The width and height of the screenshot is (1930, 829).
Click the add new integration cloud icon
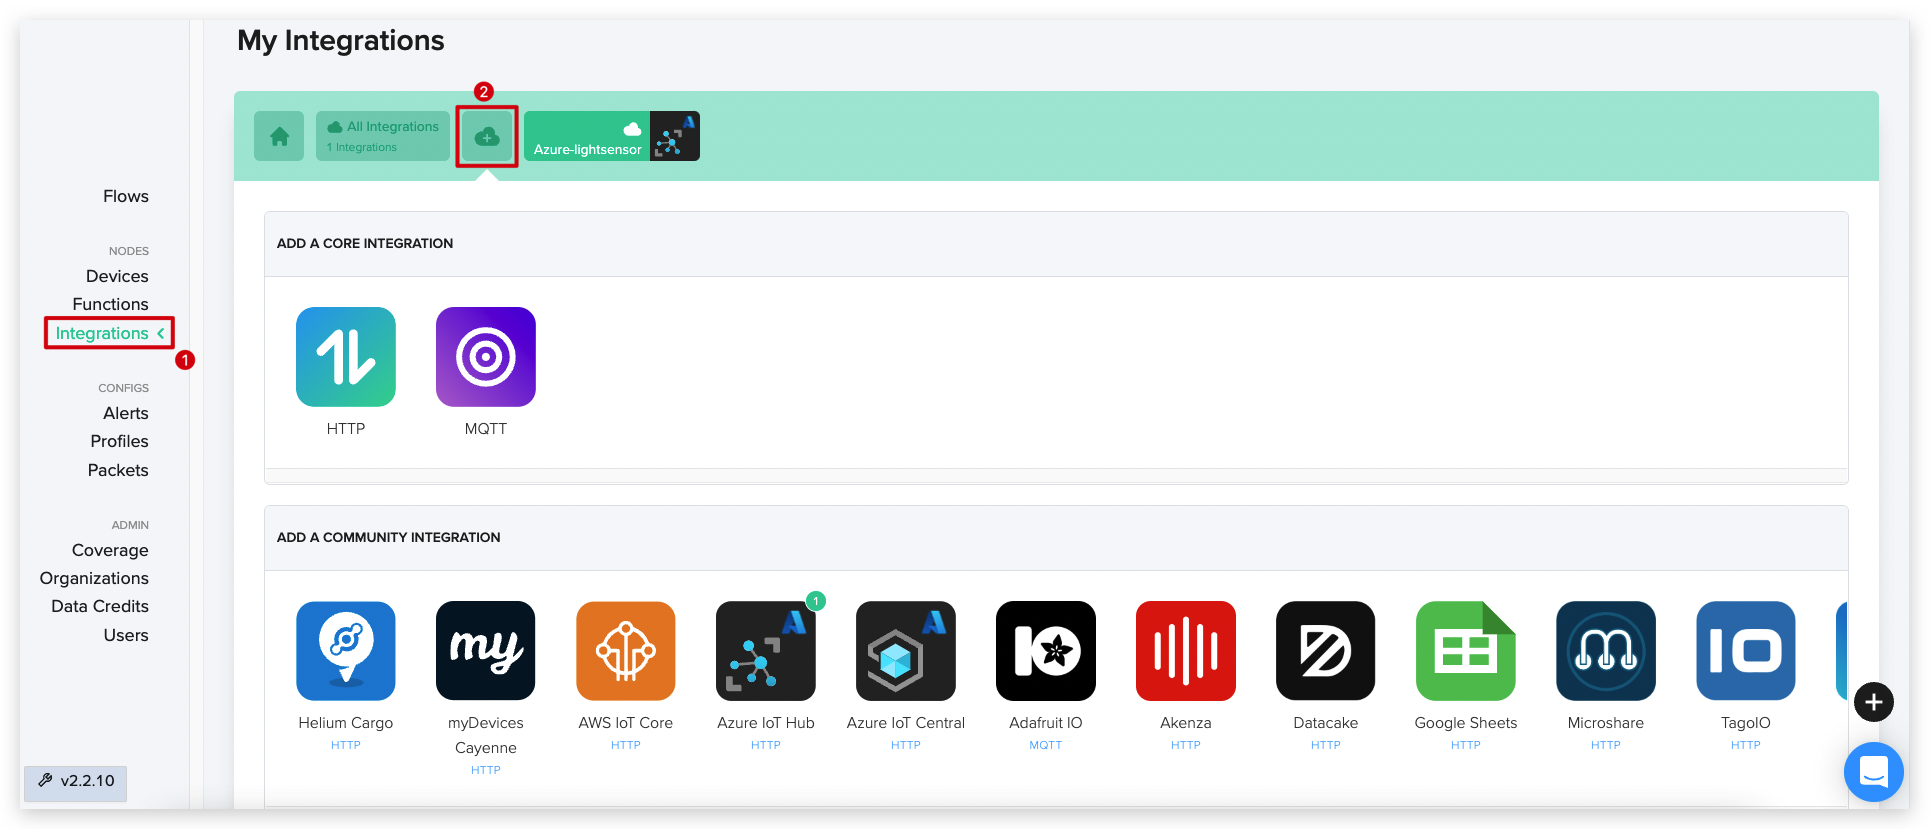click(487, 136)
